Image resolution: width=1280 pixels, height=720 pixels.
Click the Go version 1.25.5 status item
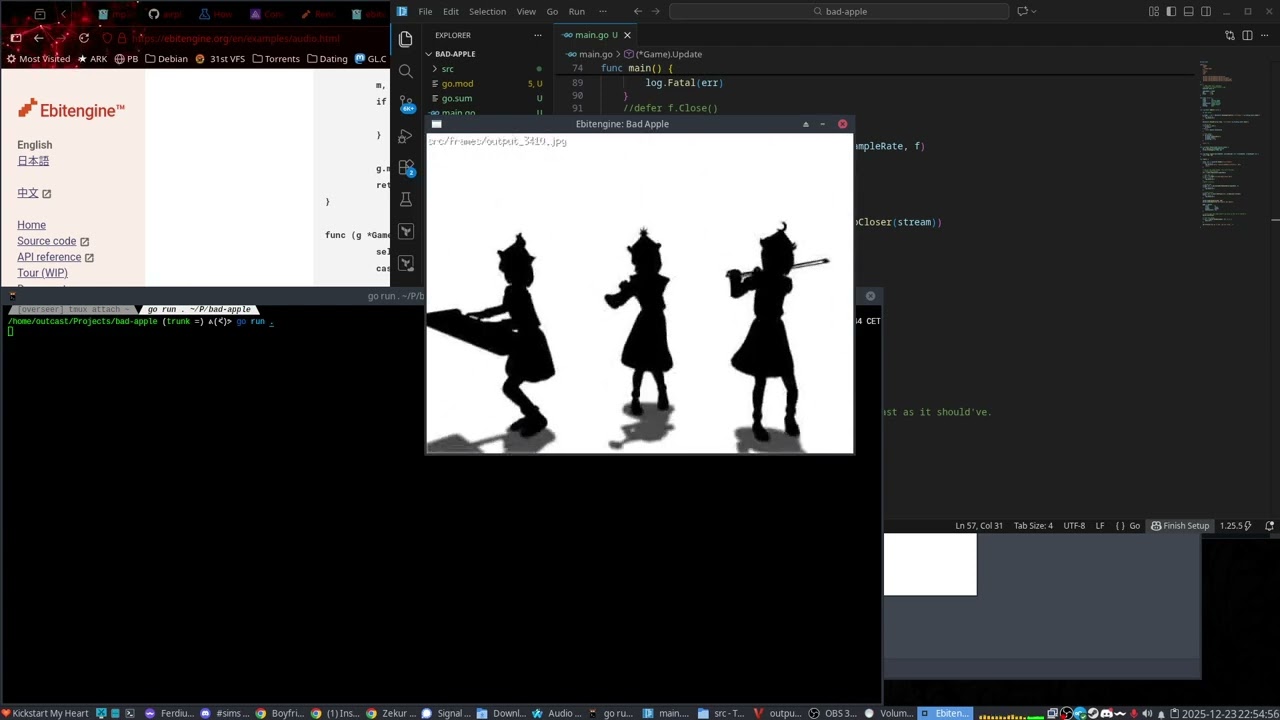pyautogui.click(x=1235, y=526)
